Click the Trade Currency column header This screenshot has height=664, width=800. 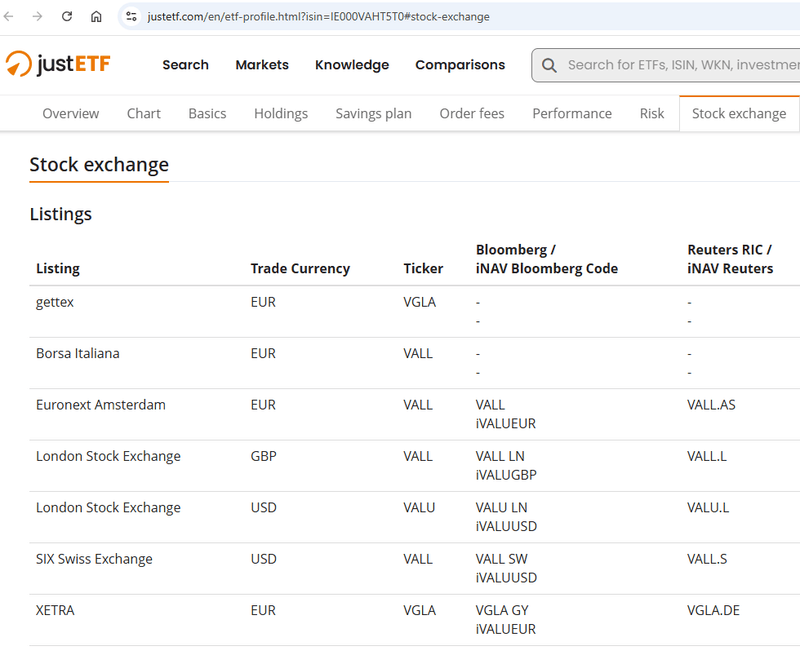(300, 268)
